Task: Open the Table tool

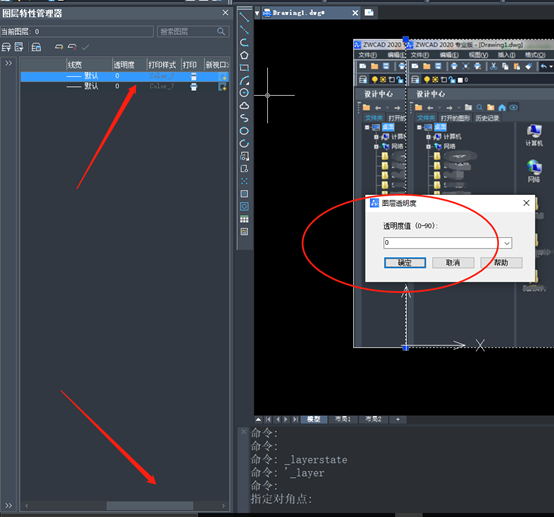Action: (x=244, y=219)
